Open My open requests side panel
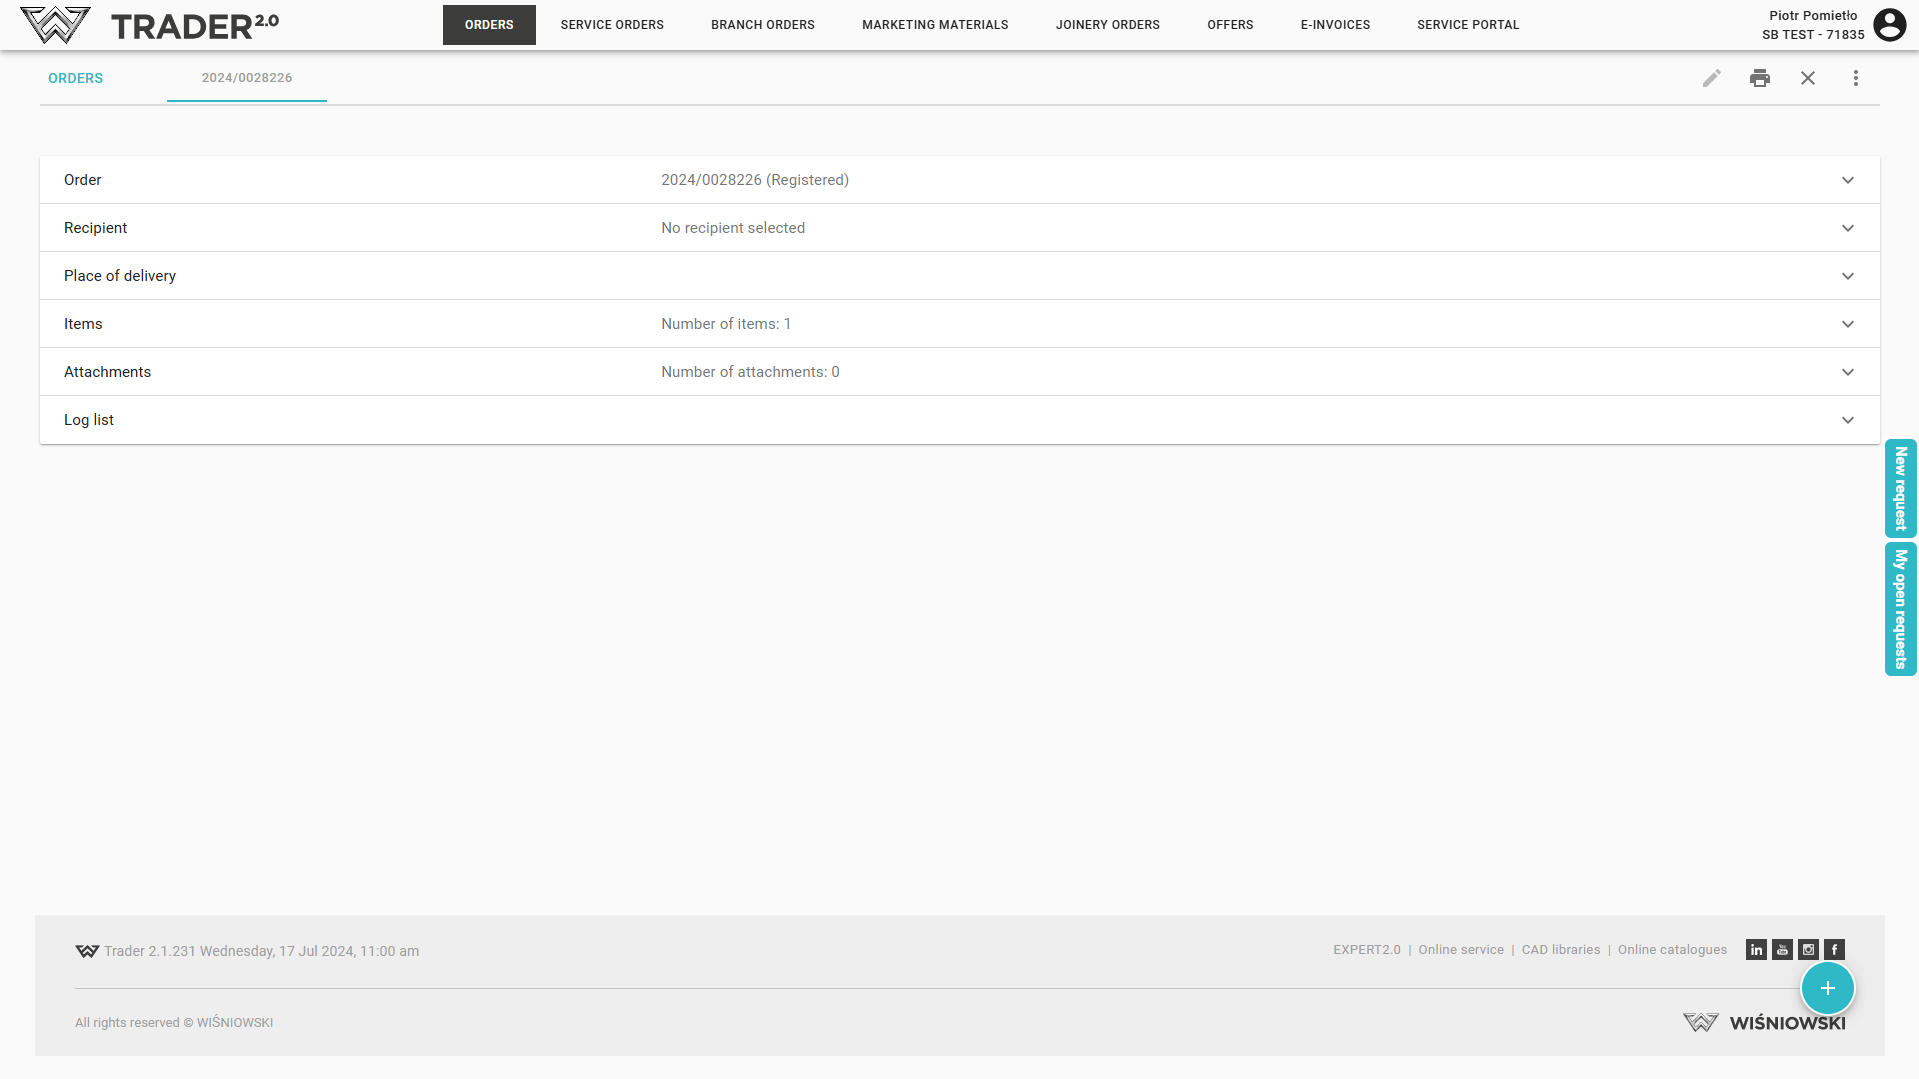The width and height of the screenshot is (1919, 1079). (x=1900, y=608)
